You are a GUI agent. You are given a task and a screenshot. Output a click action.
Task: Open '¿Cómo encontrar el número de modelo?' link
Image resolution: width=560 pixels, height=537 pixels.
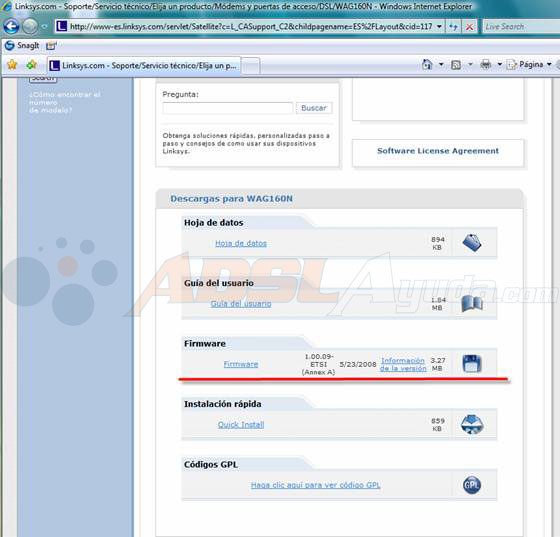65,102
